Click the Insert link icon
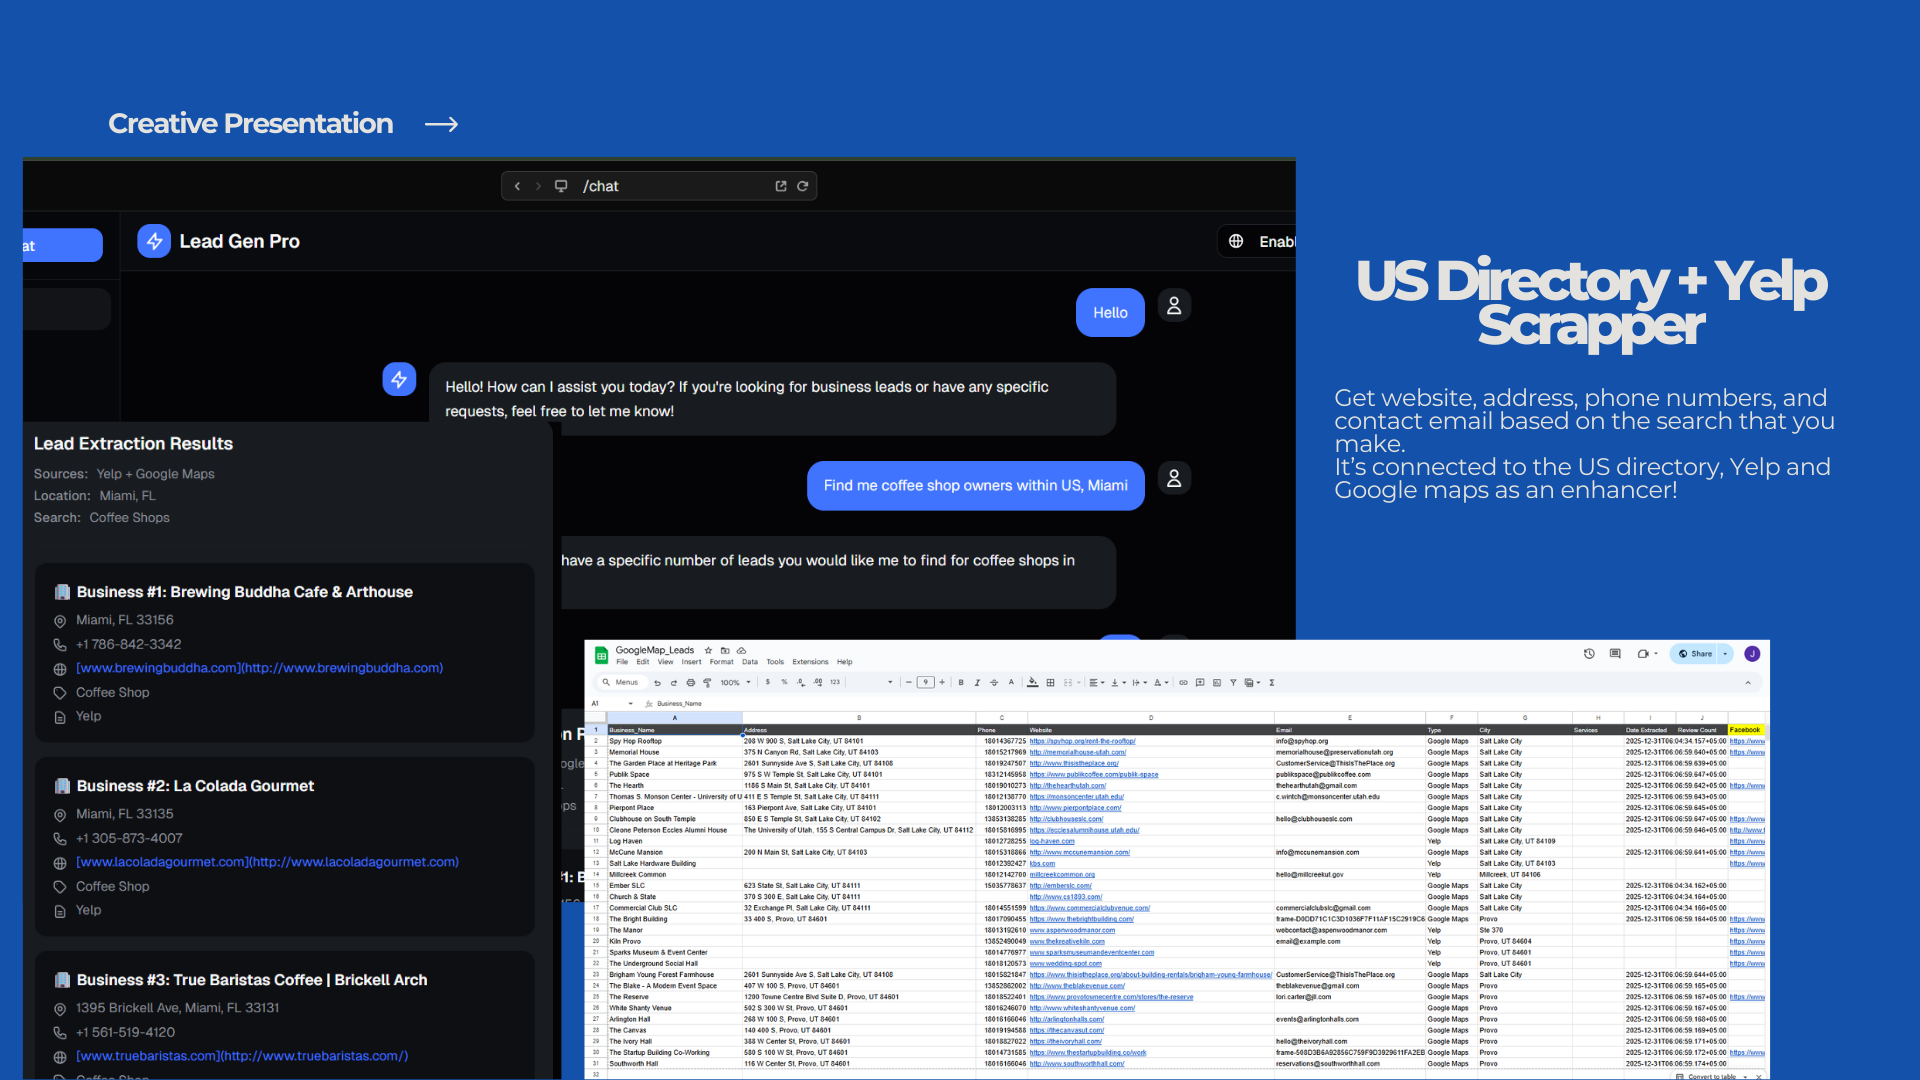1920x1080 pixels. click(1184, 682)
